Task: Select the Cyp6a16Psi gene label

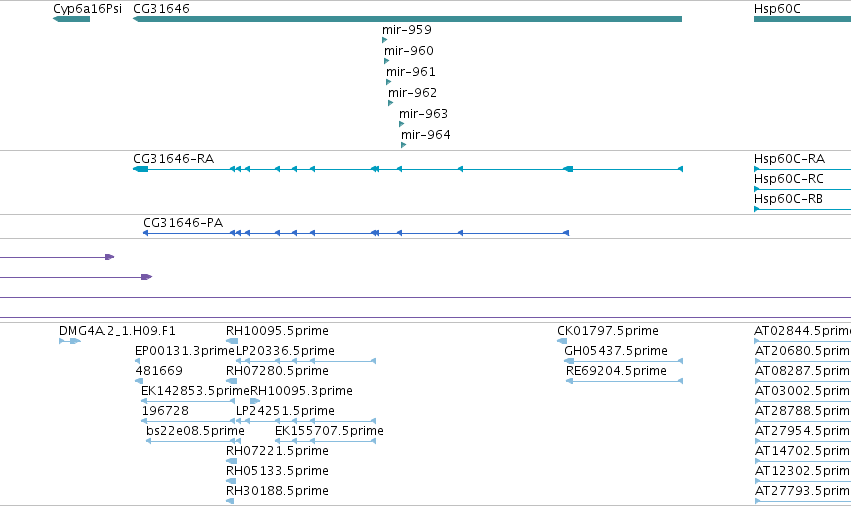Action: [87, 9]
